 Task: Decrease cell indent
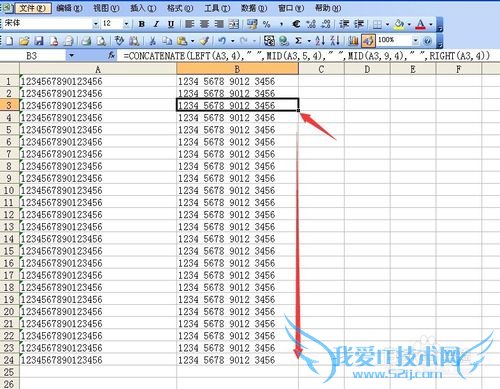click(344, 24)
